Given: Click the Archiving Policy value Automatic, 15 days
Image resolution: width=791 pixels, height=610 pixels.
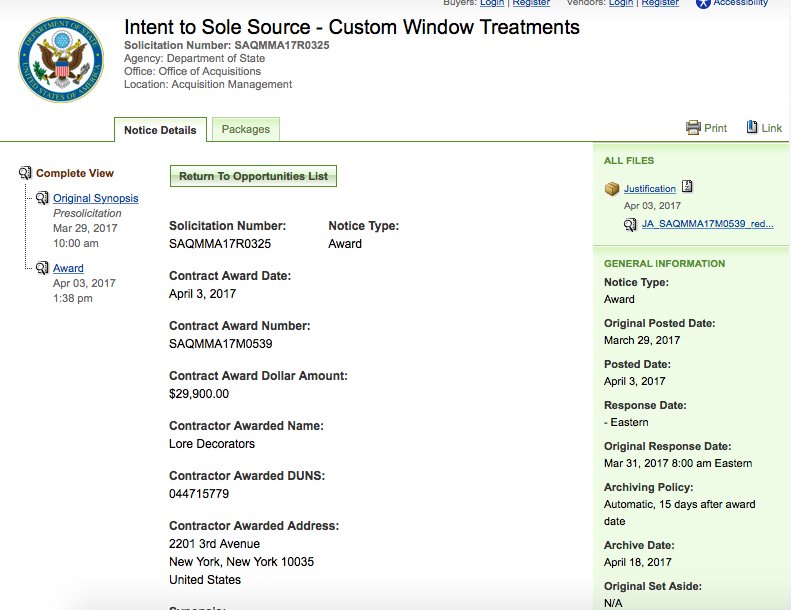Looking at the screenshot, I should [680, 513].
